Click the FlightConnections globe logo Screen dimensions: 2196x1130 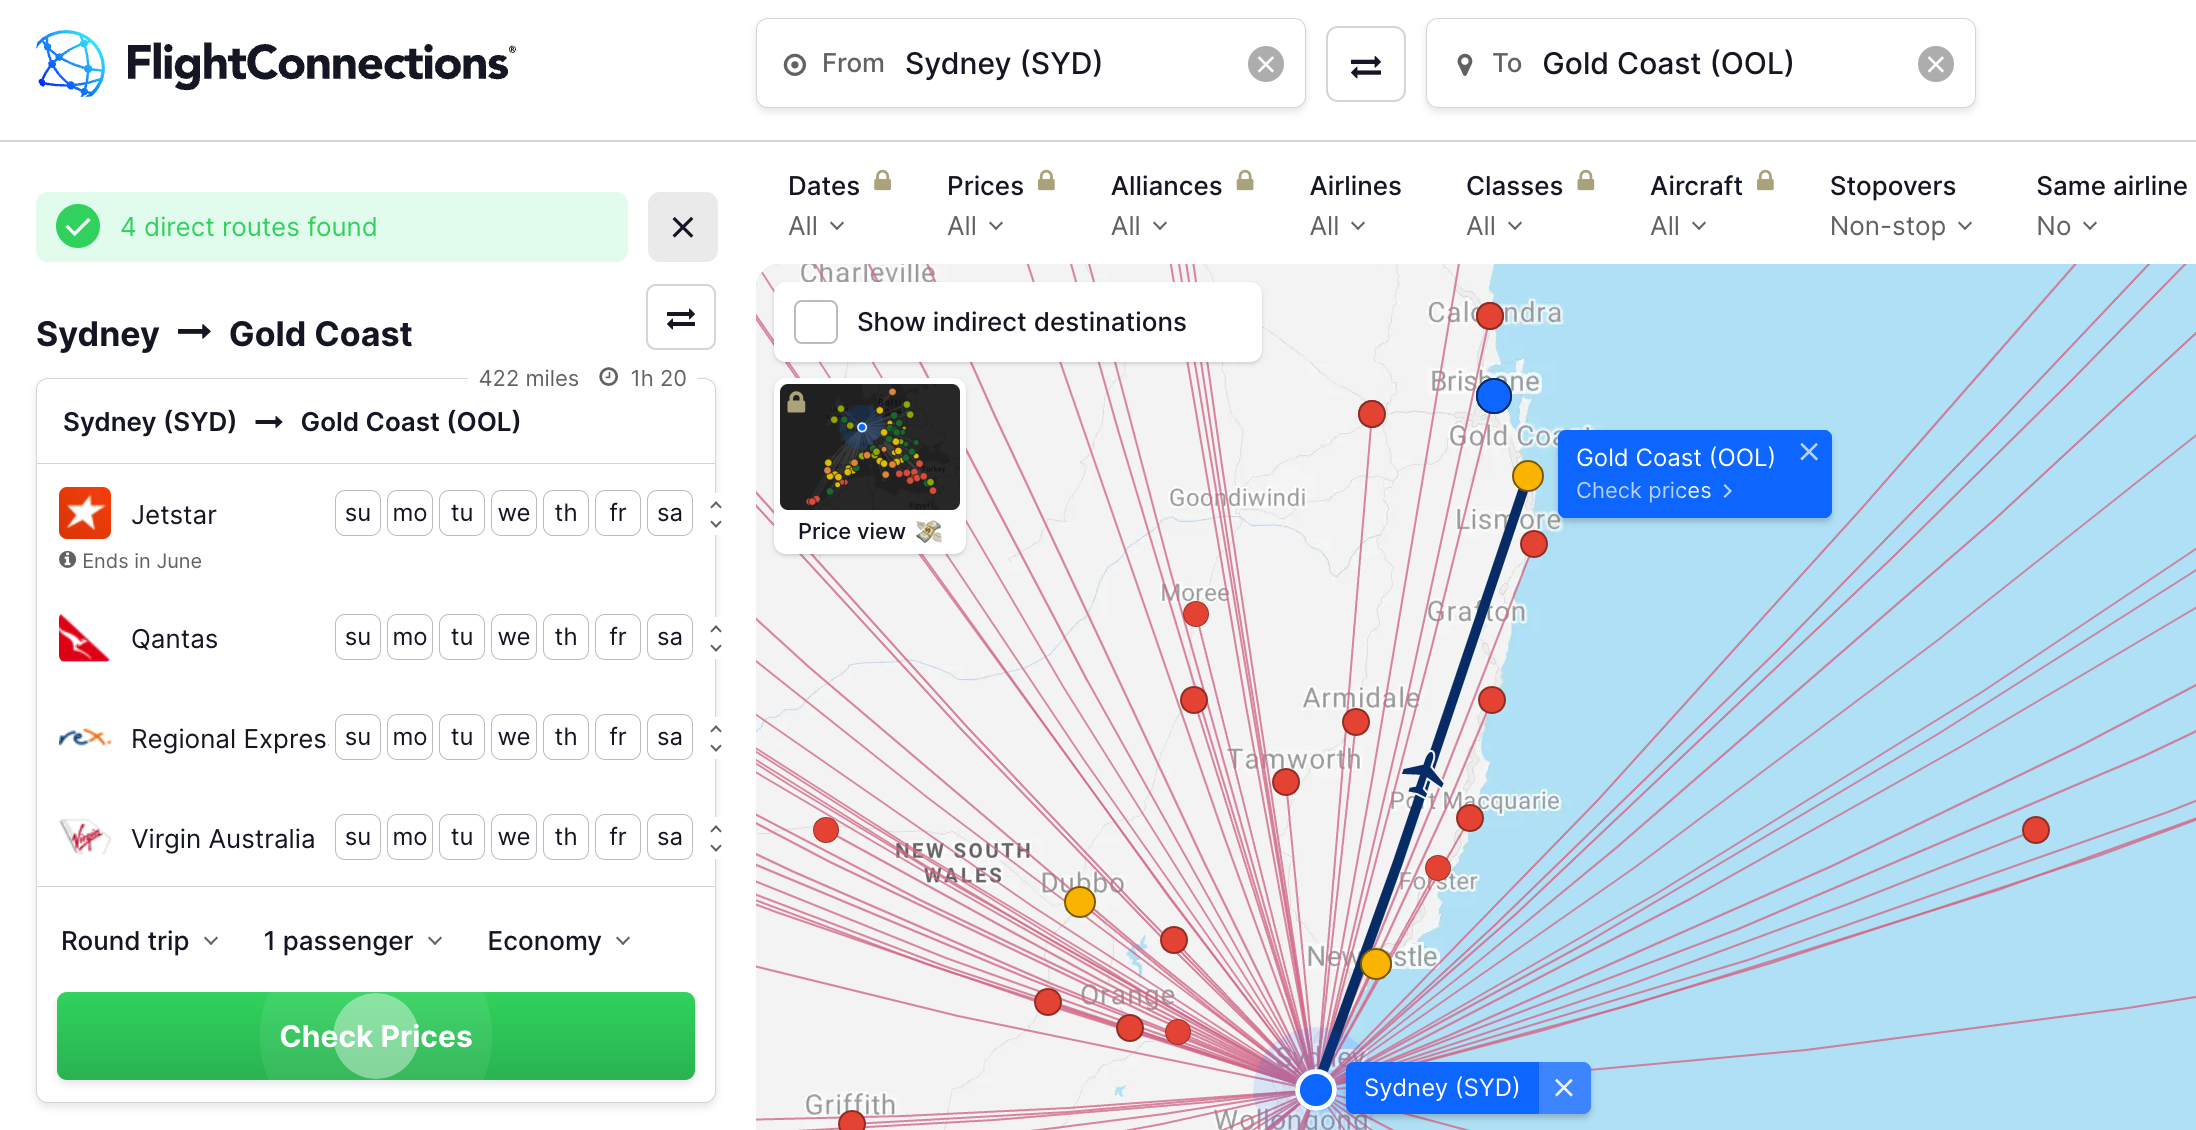pos(70,64)
